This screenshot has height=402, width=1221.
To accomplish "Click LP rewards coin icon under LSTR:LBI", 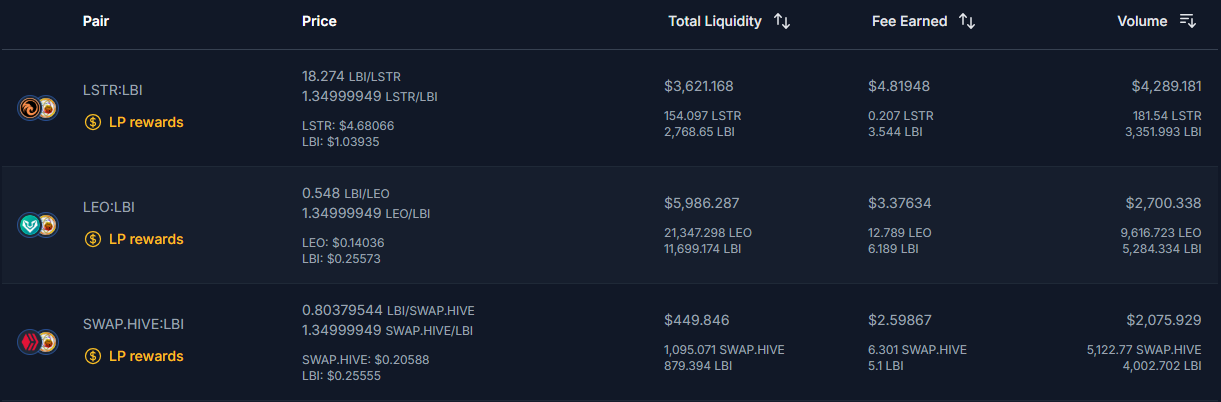I will tap(93, 122).
